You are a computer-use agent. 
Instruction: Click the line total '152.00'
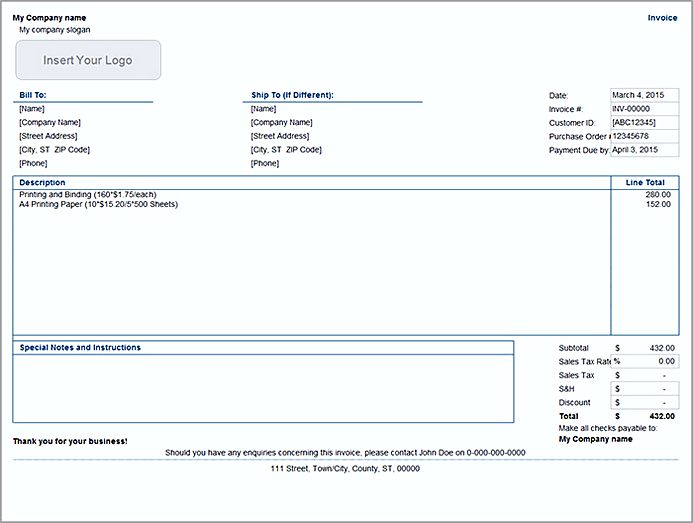click(x=658, y=204)
